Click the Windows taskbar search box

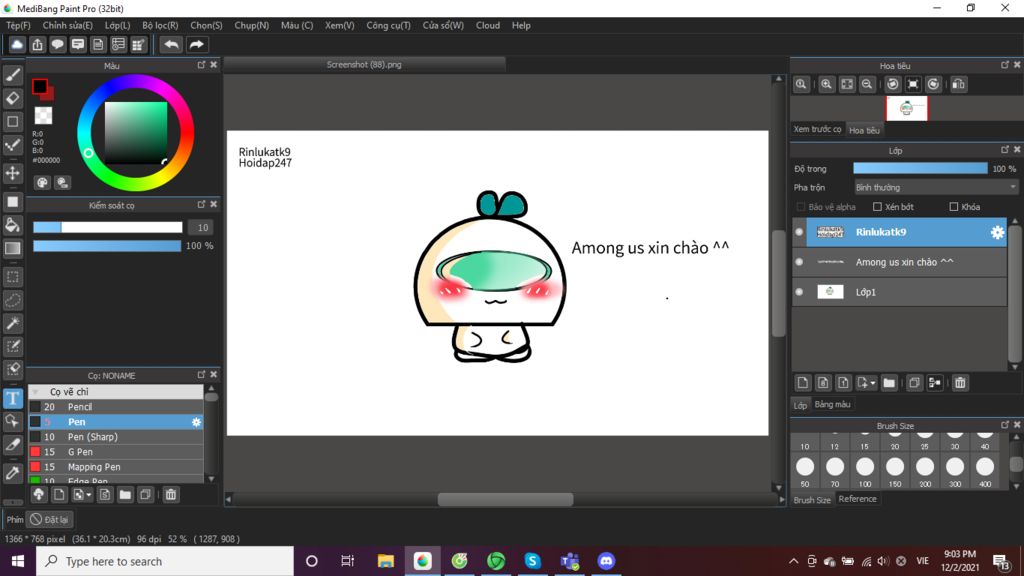click(165, 561)
